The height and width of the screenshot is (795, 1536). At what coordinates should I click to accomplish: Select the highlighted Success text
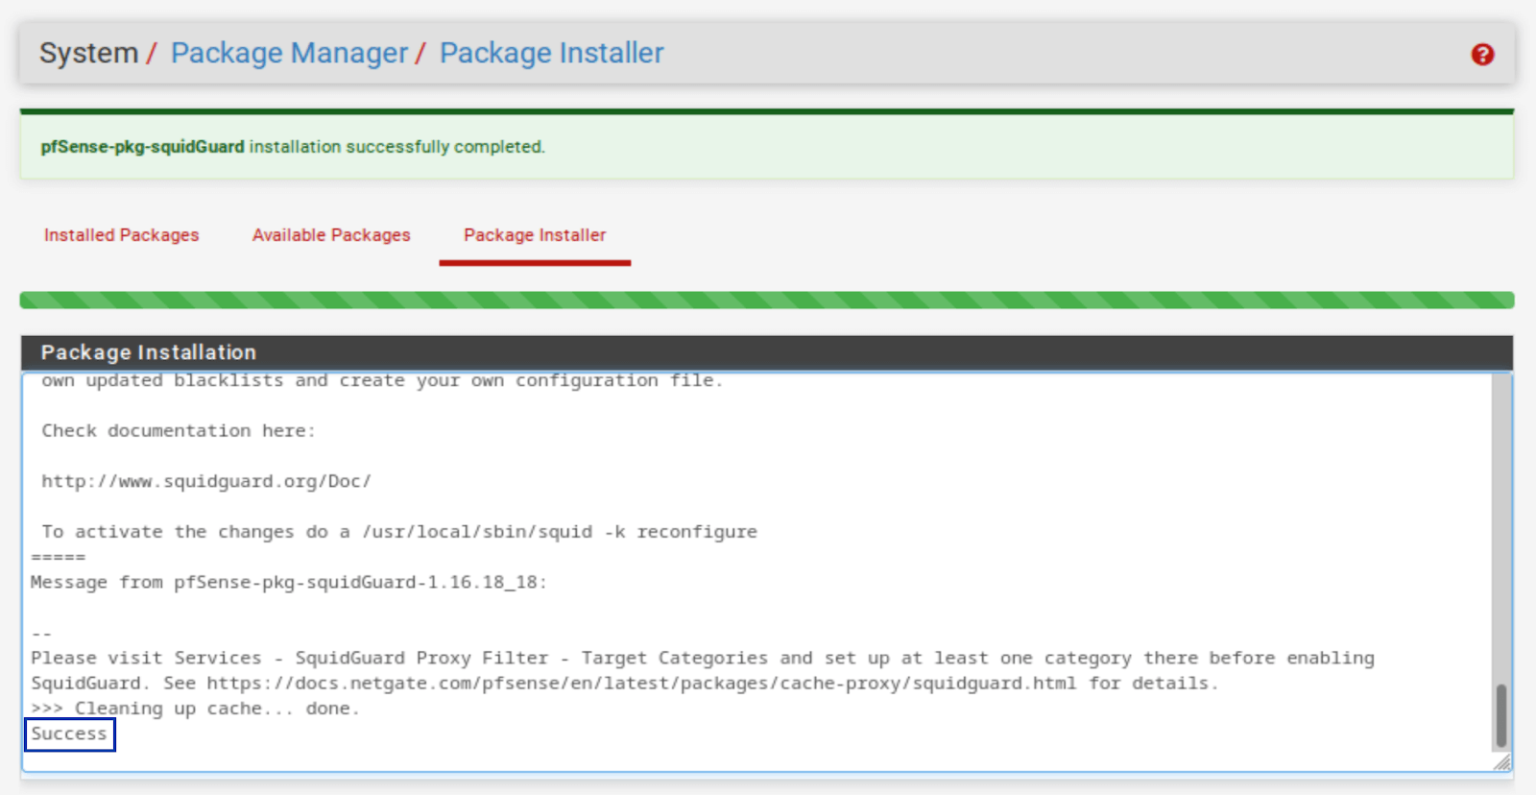coord(68,734)
